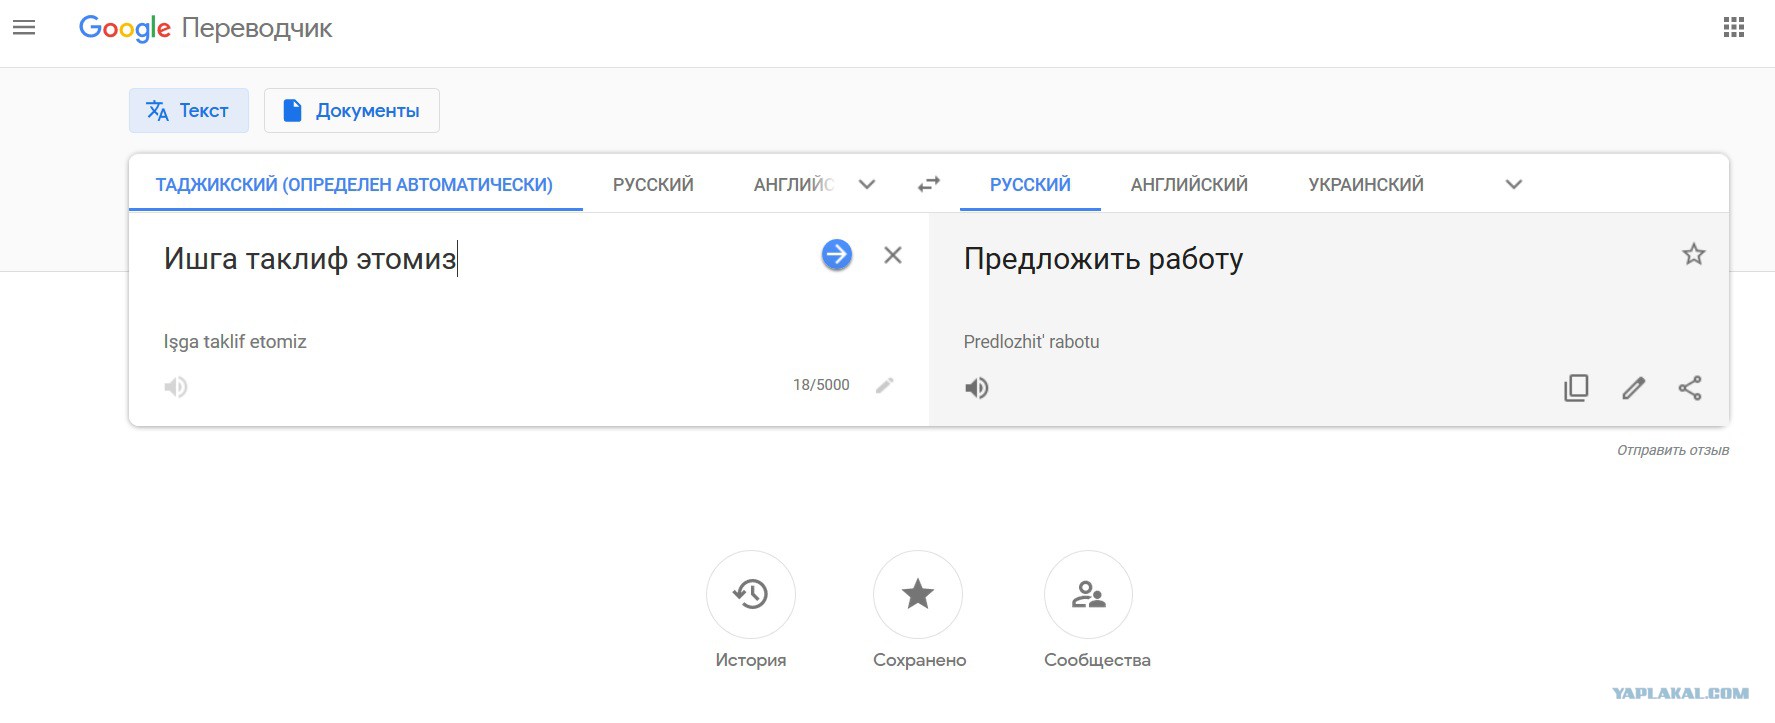The width and height of the screenshot is (1775, 723).
Task: Select the Текст mode button
Action: point(188,110)
